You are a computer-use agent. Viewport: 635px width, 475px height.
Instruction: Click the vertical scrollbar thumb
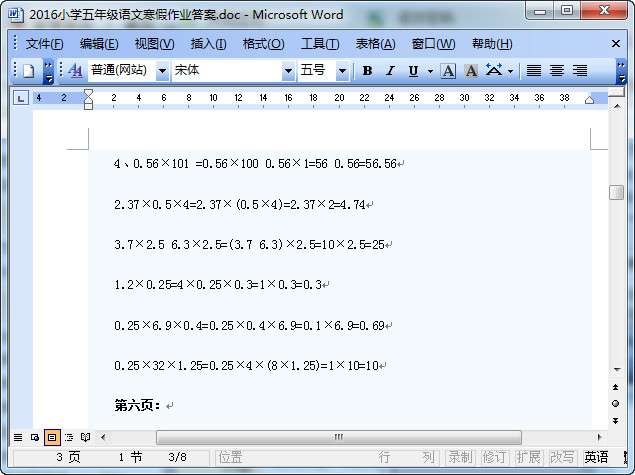pyautogui.click(x=616, y=193)
